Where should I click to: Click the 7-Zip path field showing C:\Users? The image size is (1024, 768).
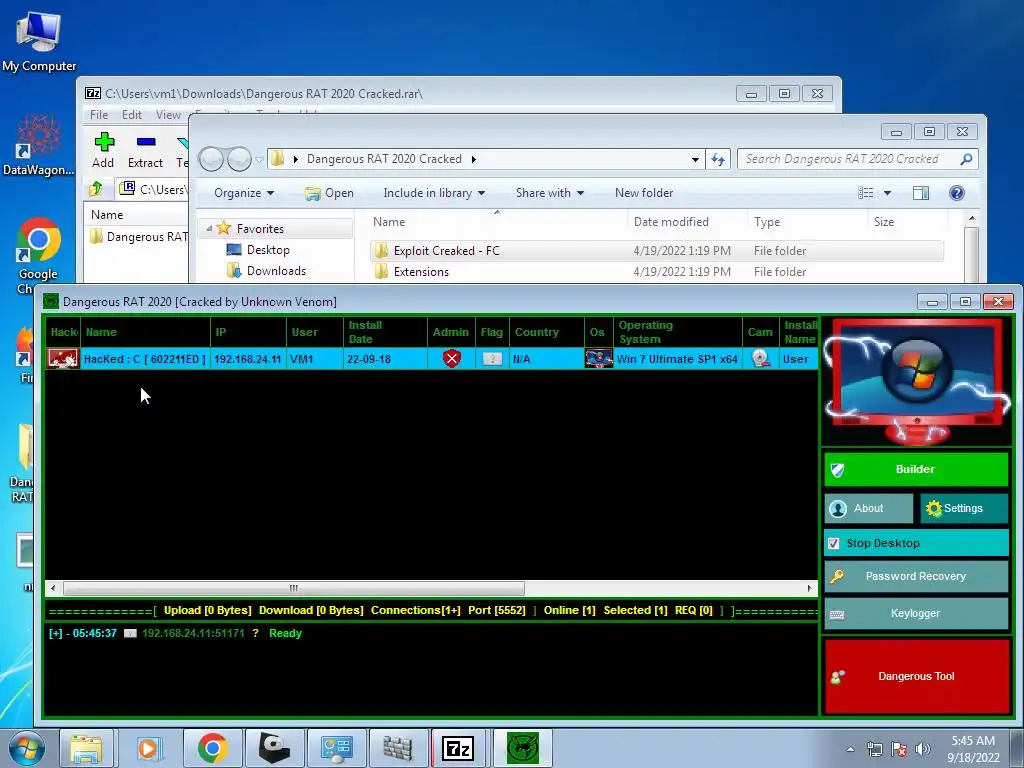coord(154,189)
